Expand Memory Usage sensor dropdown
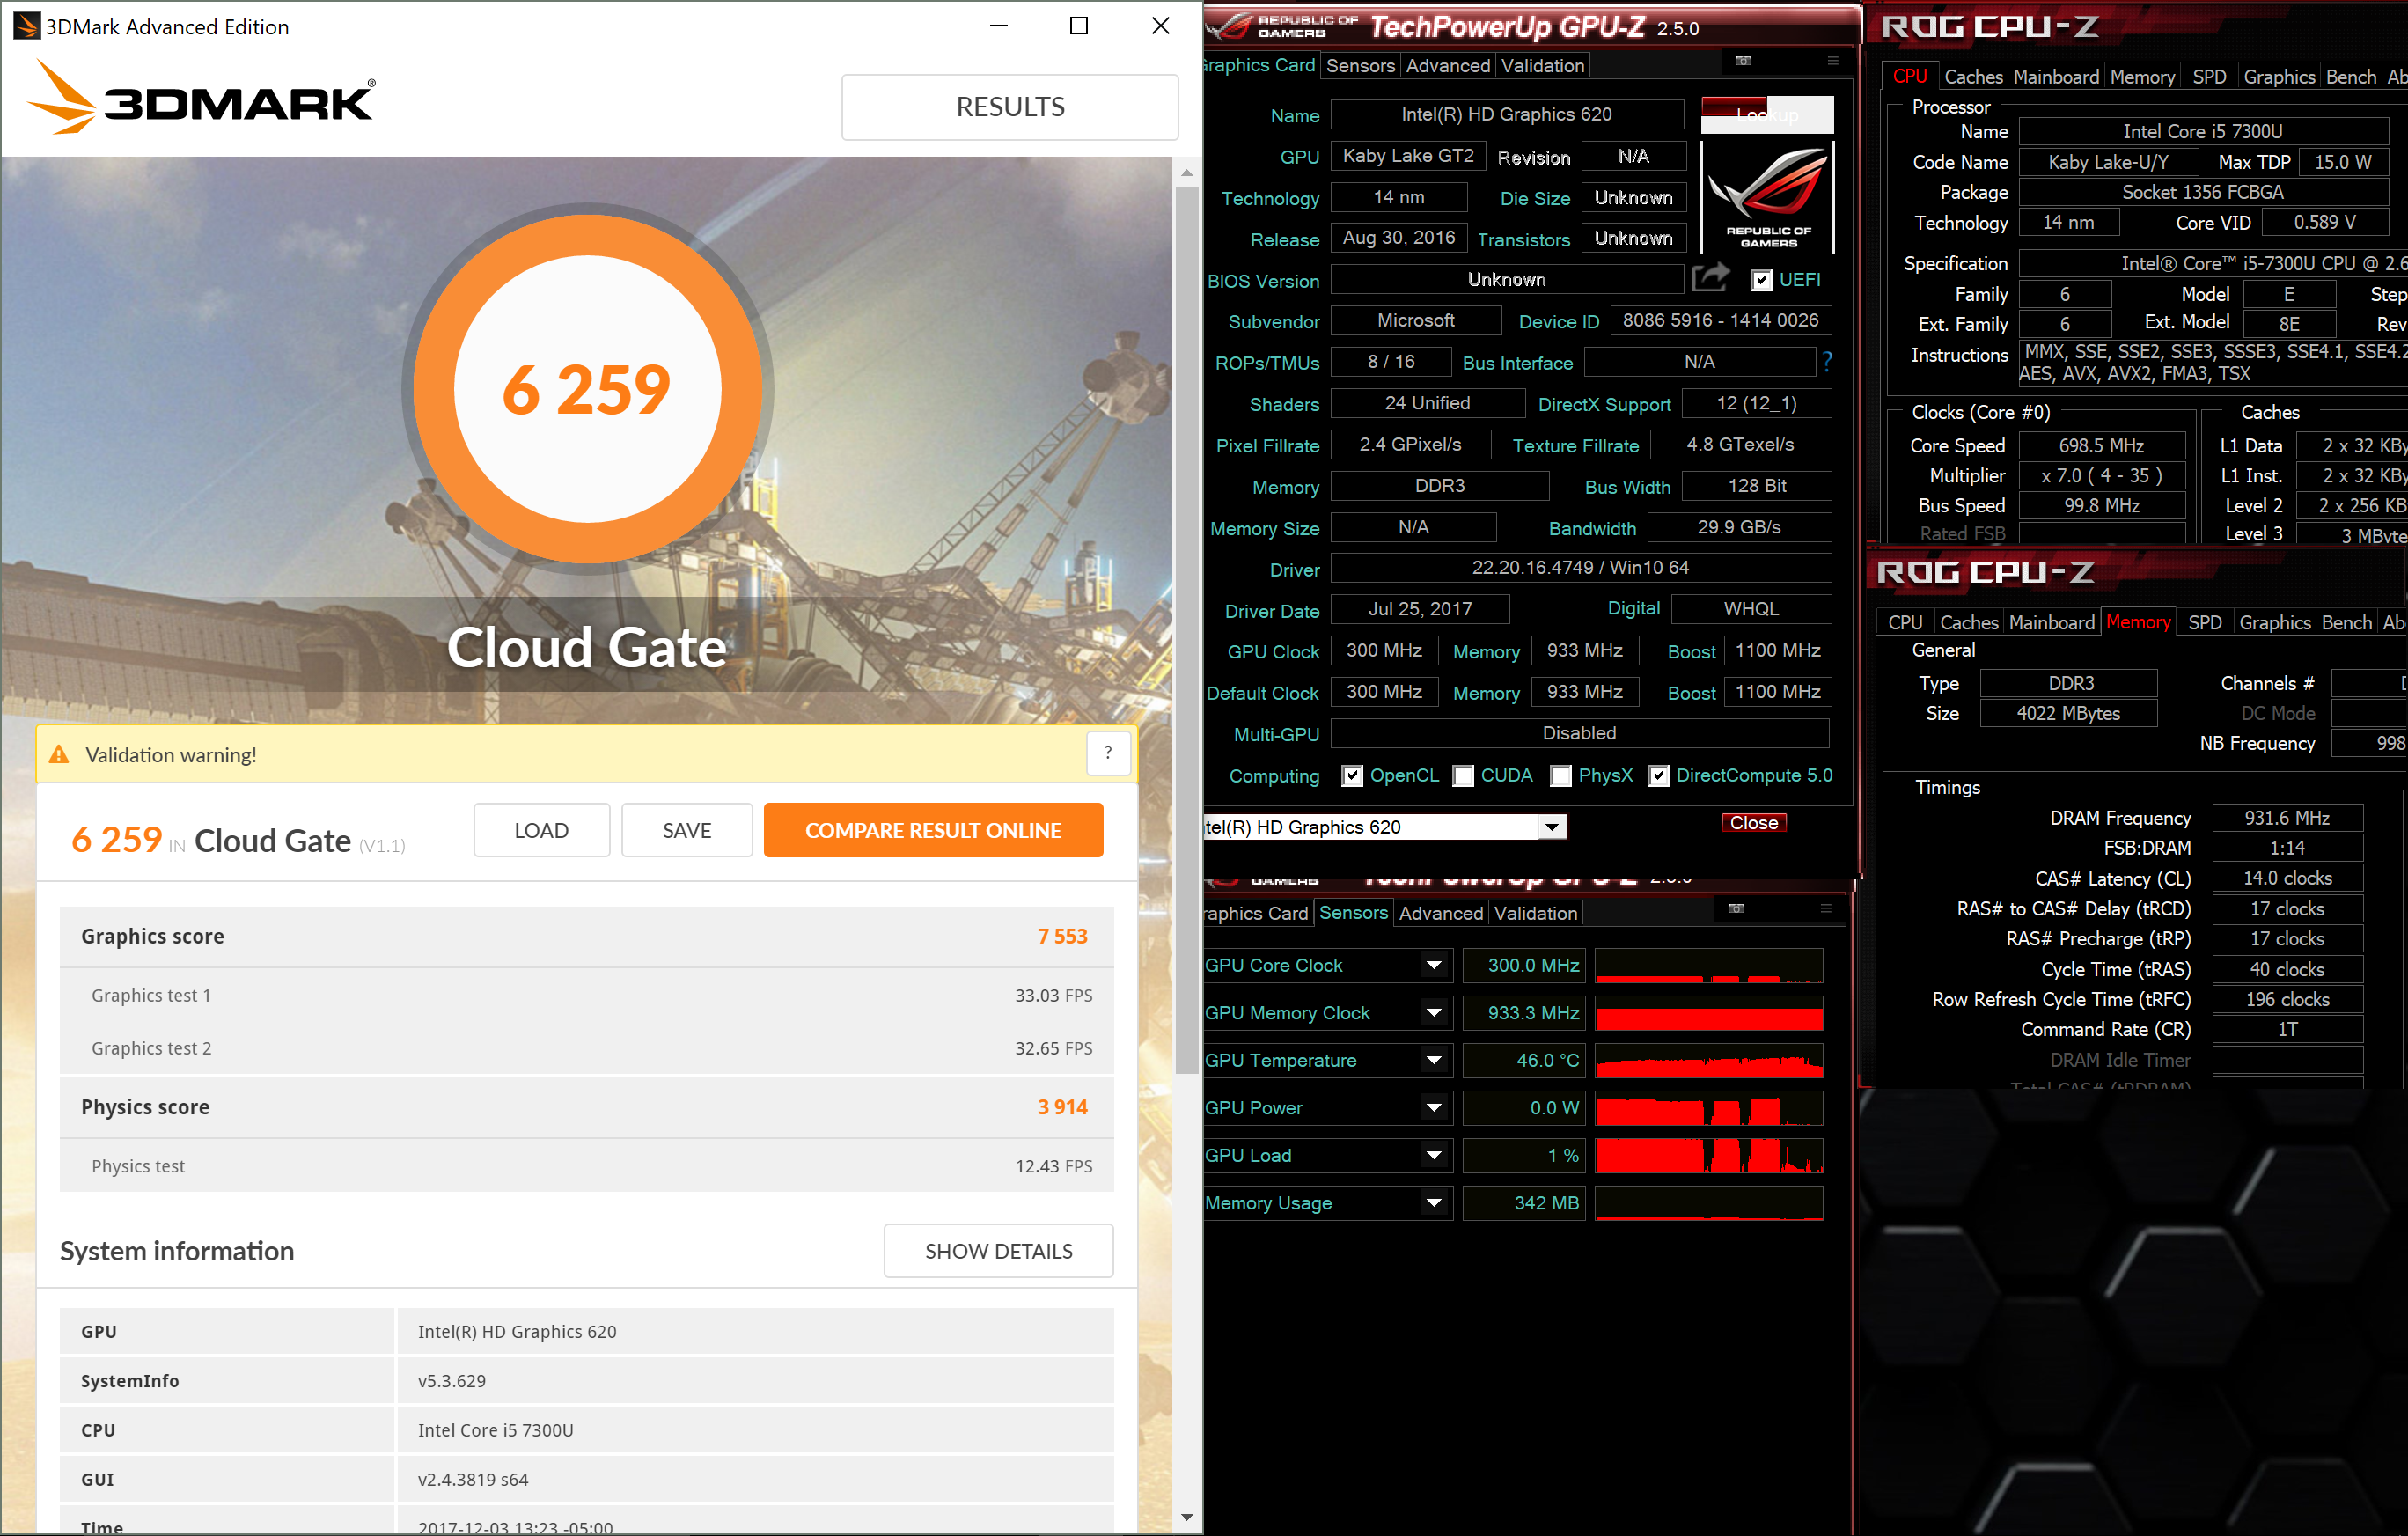Viewport: 2408px width, 1536px height. (x=1434, y=1203)
